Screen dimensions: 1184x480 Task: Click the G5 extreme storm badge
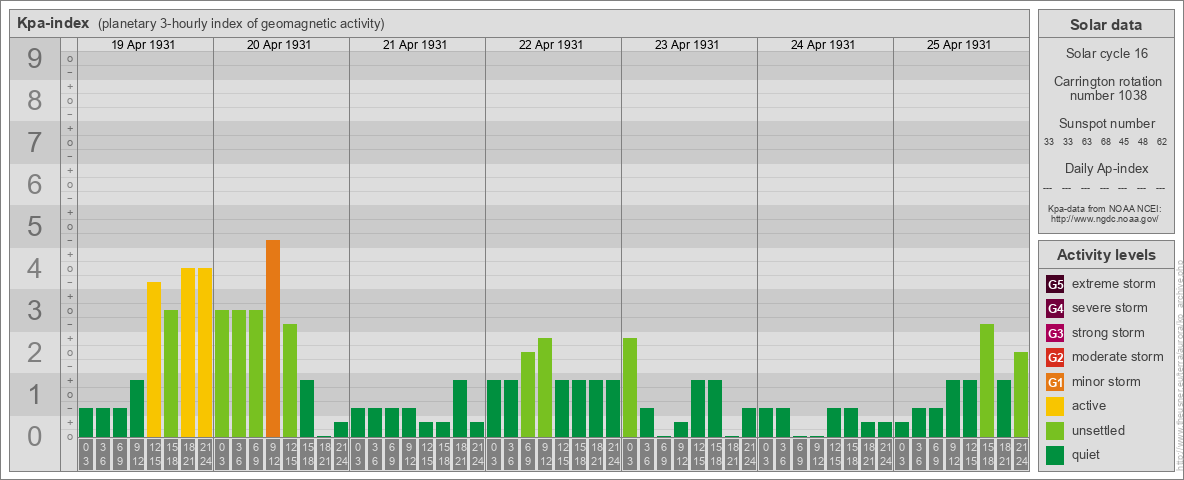pos(1055,285)
